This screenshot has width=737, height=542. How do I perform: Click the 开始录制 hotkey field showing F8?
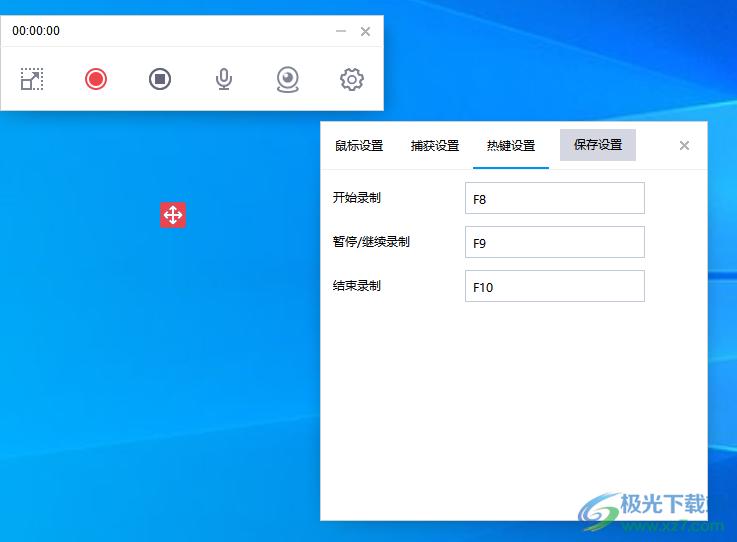(554, 198)
